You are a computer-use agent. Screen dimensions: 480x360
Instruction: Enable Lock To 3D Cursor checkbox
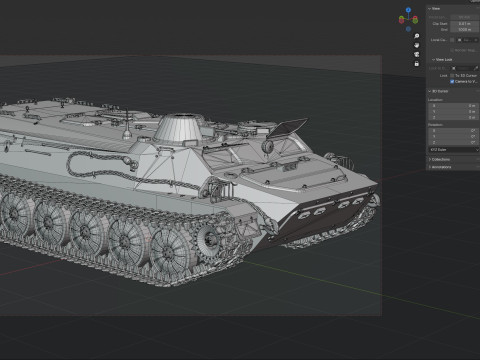tap(452, 76)
